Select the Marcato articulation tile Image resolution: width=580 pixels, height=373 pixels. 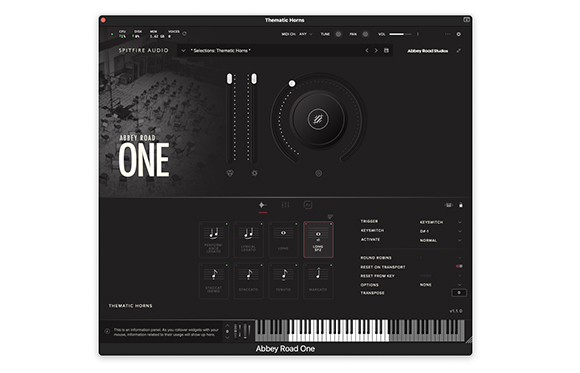point(318,280)
